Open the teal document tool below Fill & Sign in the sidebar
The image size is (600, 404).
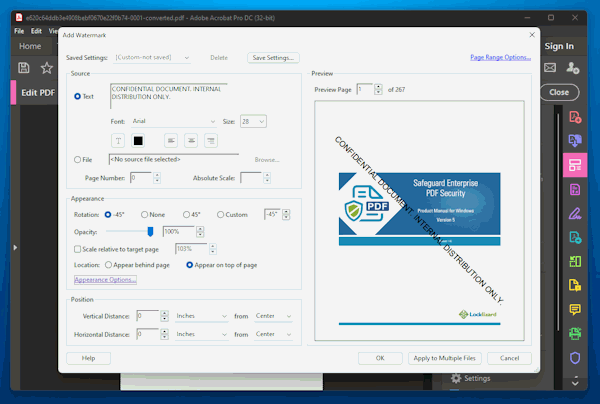[x=575, y=238]
